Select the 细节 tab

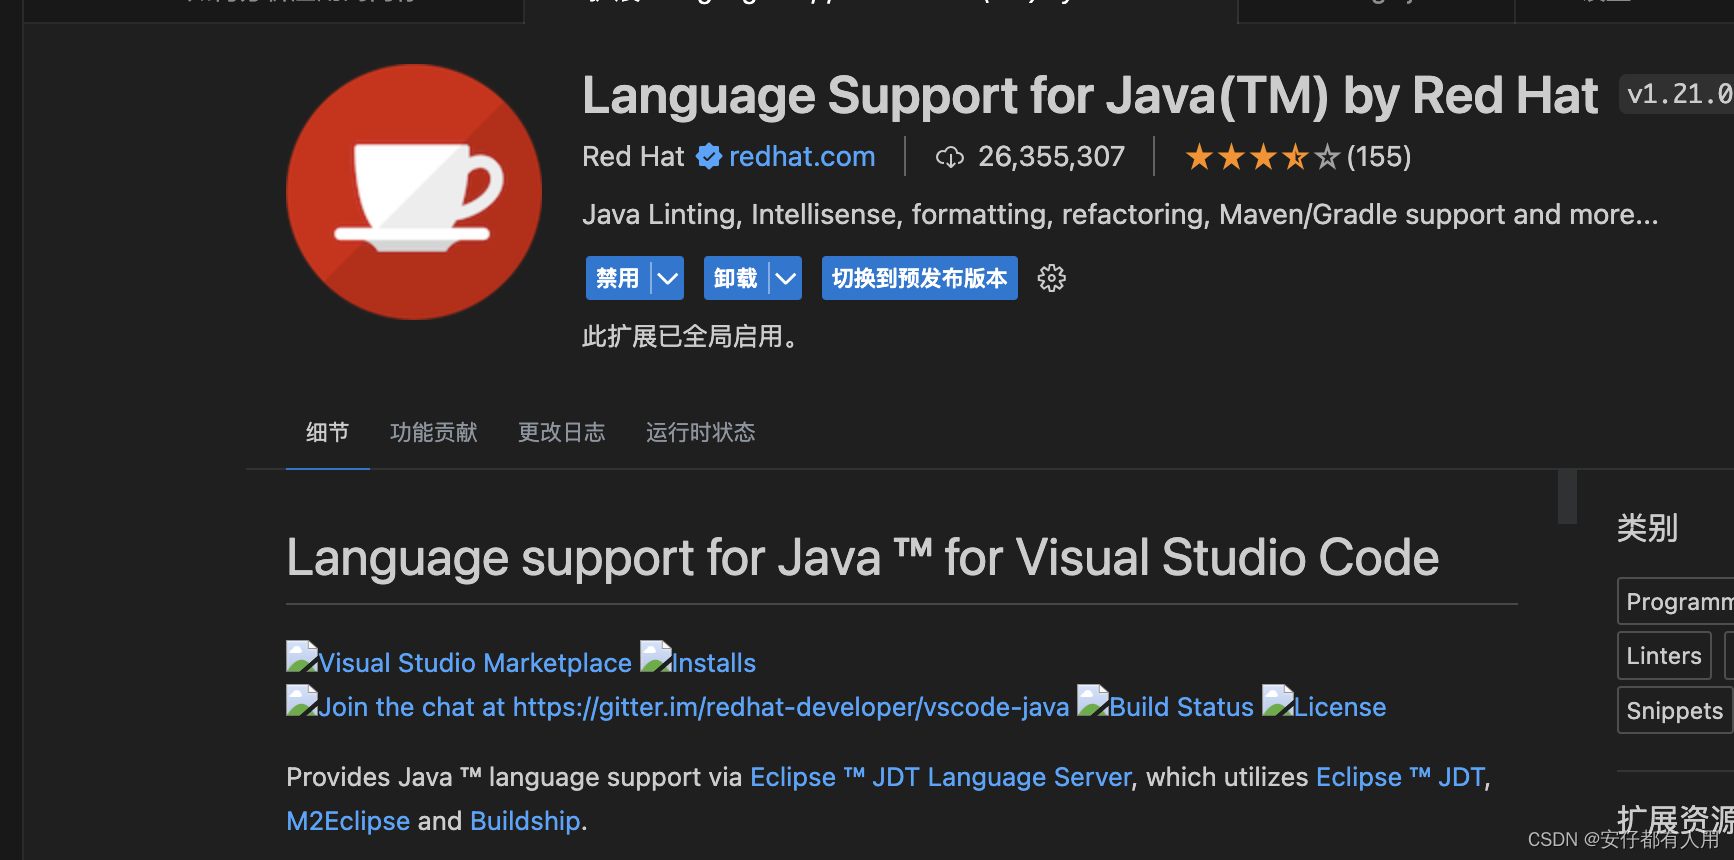[x=328, y=432]
